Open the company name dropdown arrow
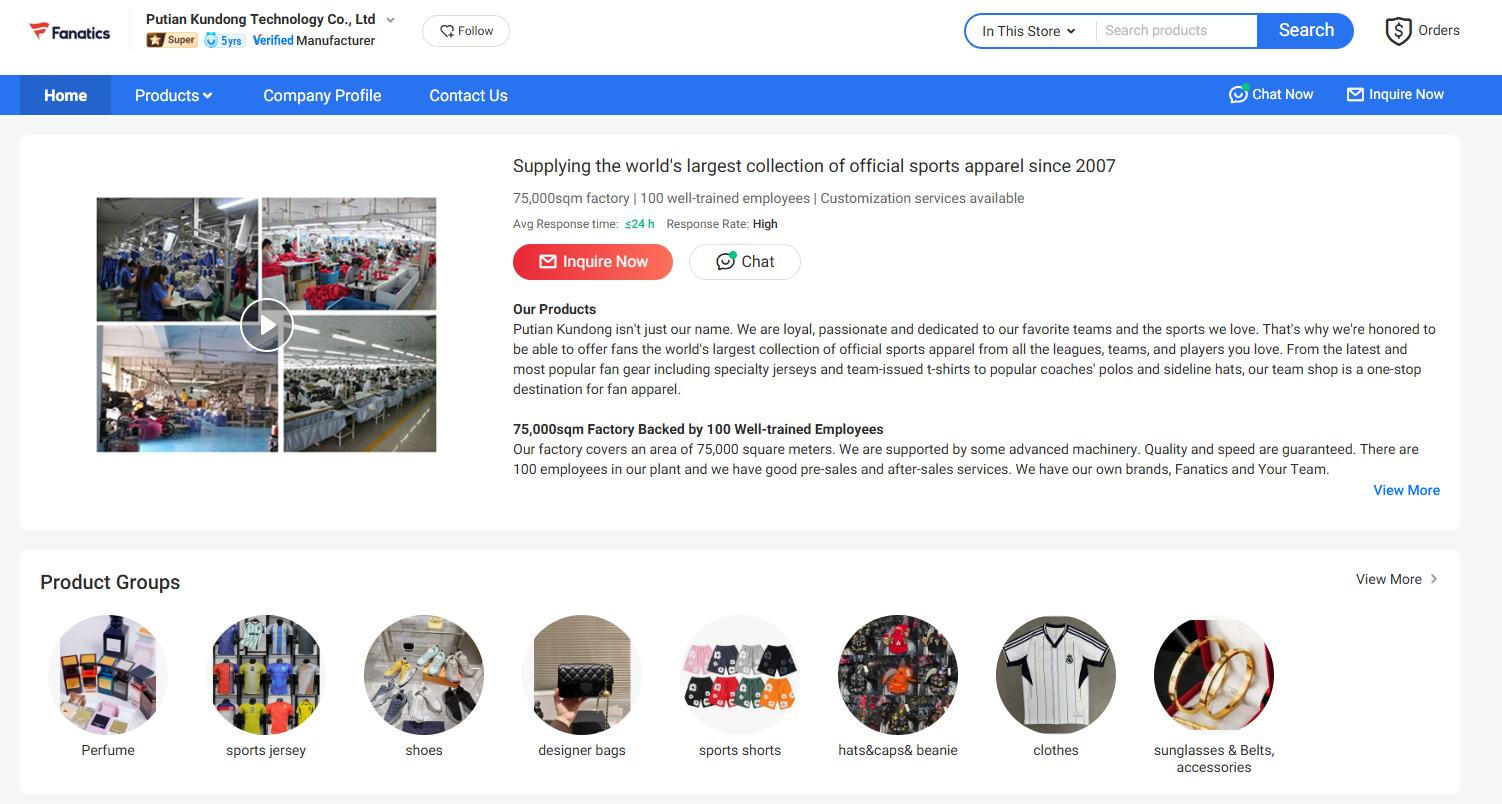1502x804 pixels. click(x=390, y=19)
